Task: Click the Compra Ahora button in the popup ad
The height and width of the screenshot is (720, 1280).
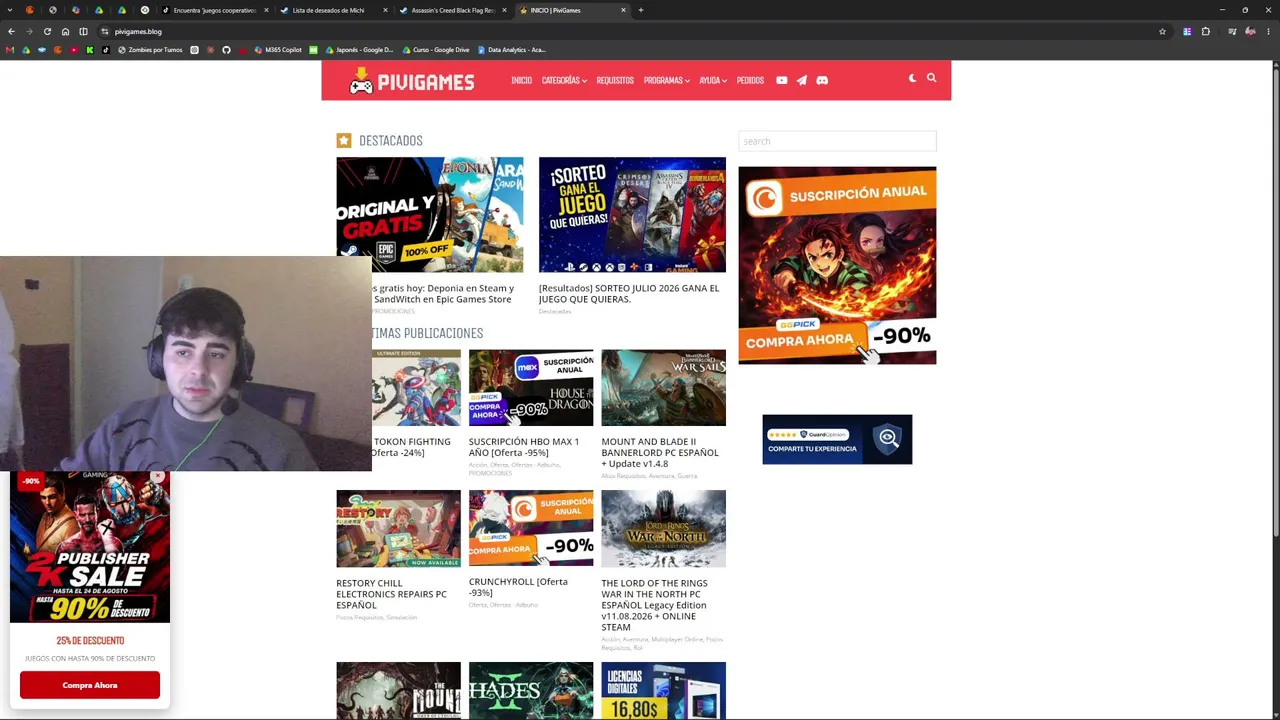Action: pyautogui.click(x=90, y=685)
